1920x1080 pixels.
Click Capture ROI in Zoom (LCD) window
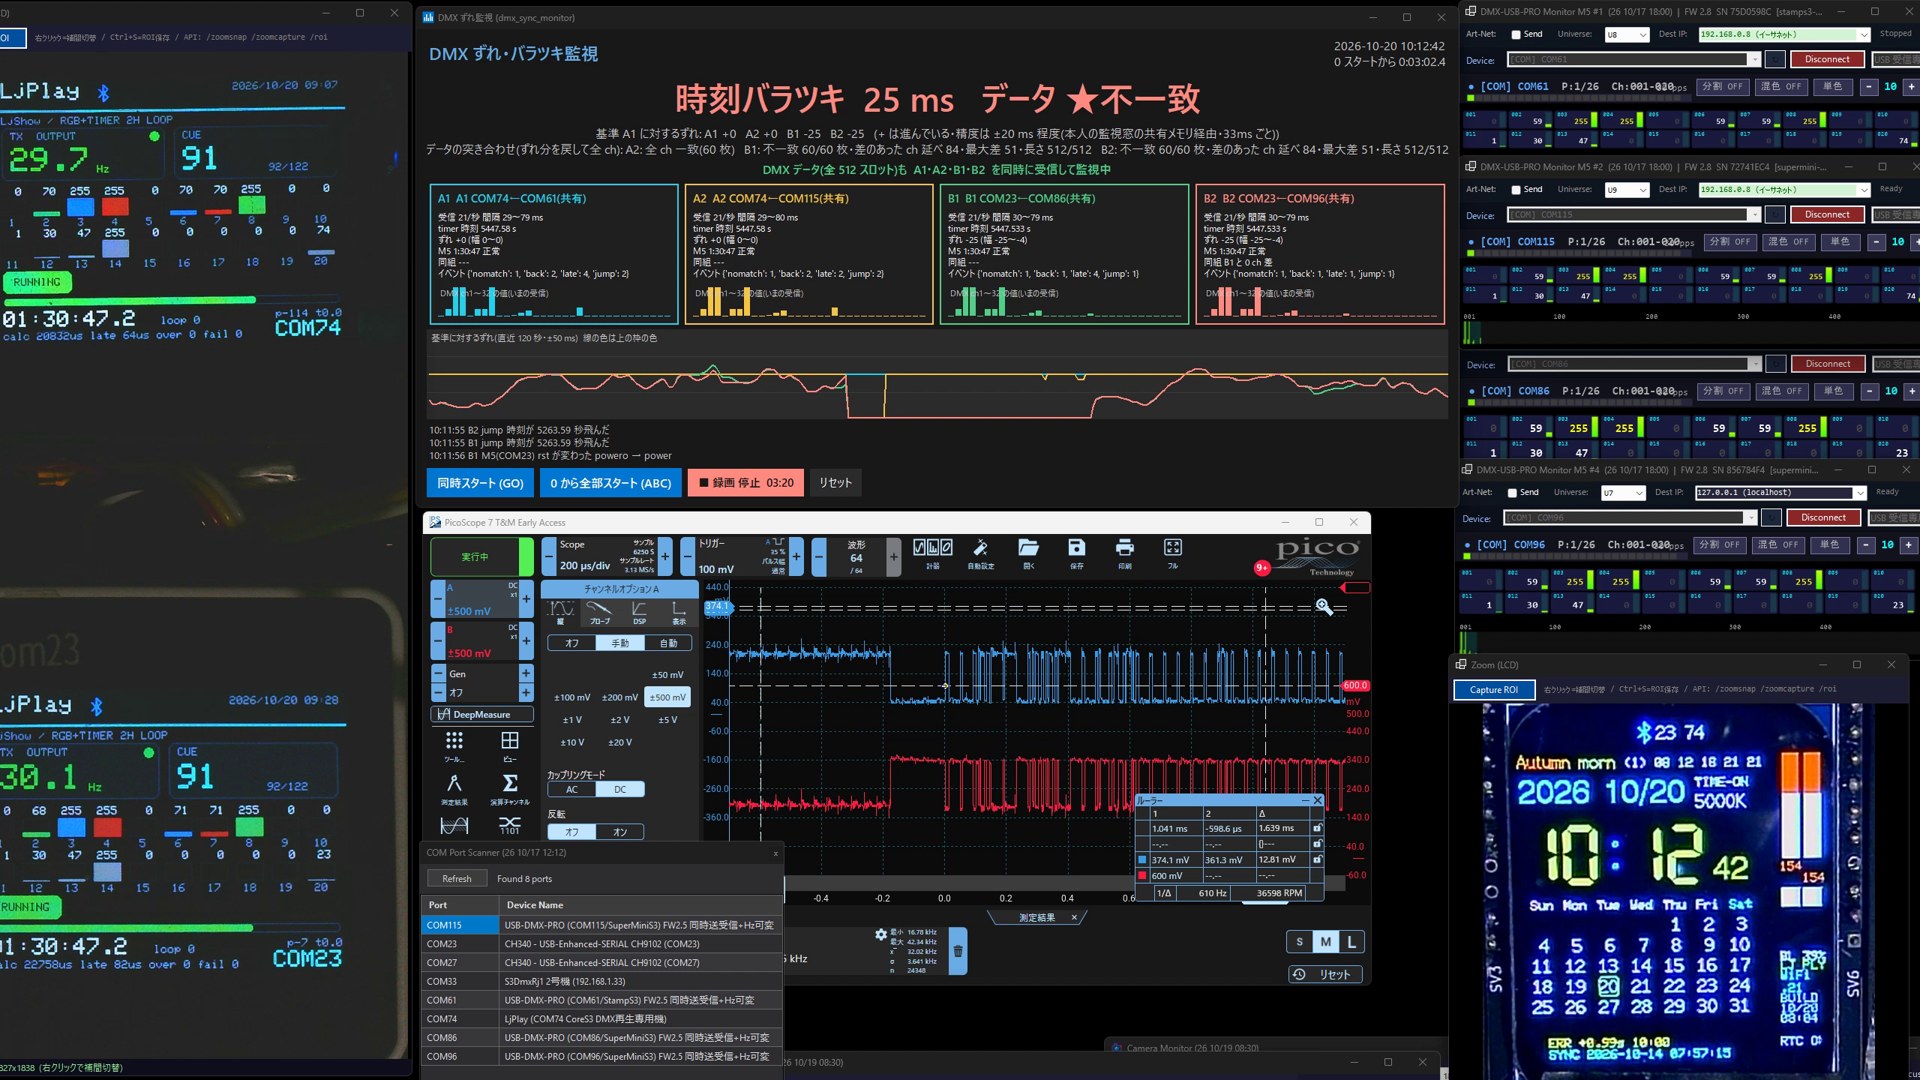click(x=1494, y=690)
